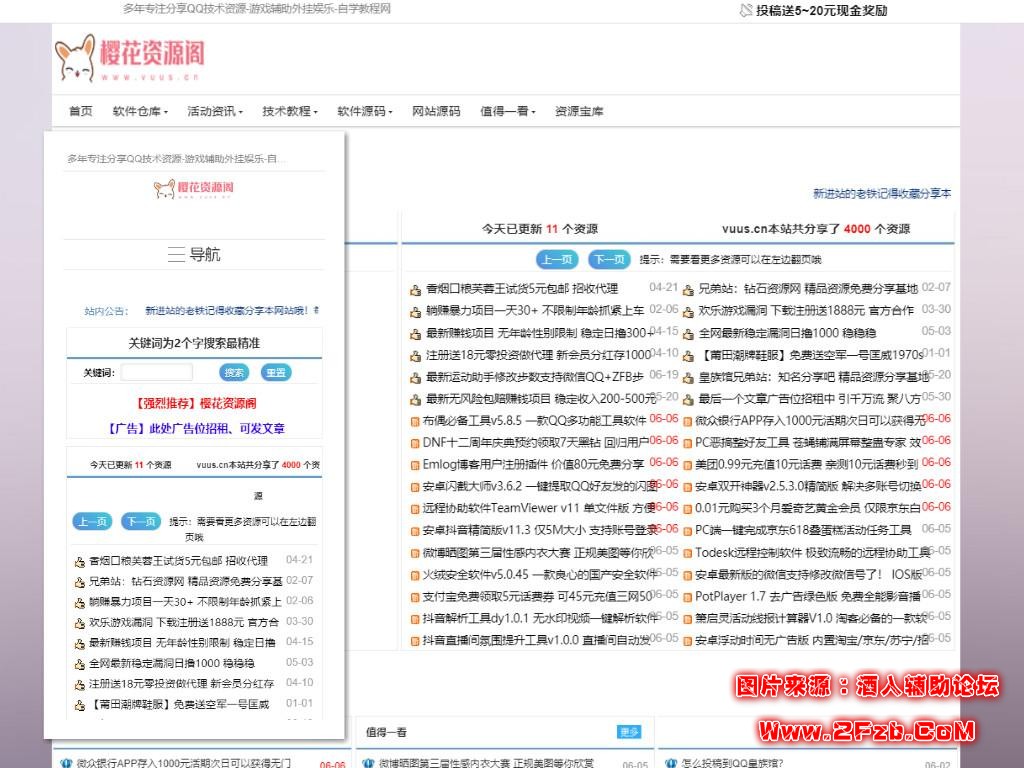Click the orange icon beside 美团0.99元充值10元话费
The height and width of the screenshot is (768, 1024).
pos(687,465)
